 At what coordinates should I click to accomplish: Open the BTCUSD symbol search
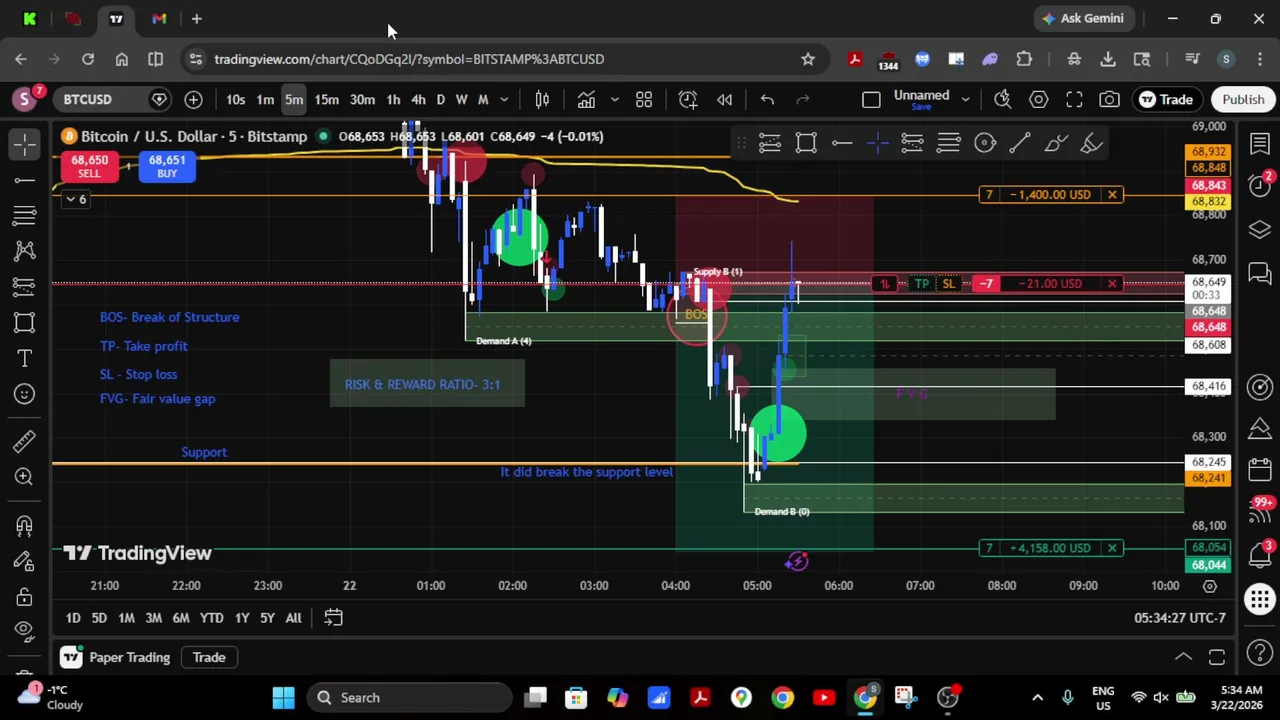click(x=88, y=99)
